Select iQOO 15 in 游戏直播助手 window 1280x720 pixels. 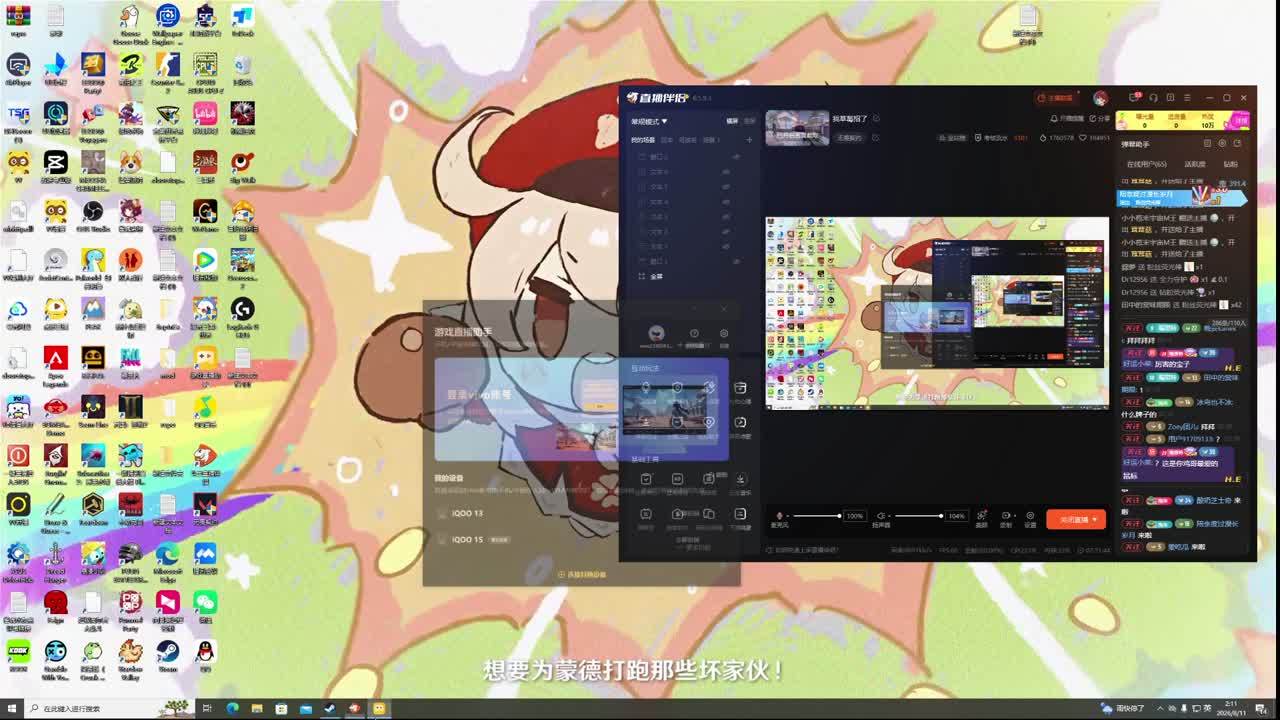[466, 540]
